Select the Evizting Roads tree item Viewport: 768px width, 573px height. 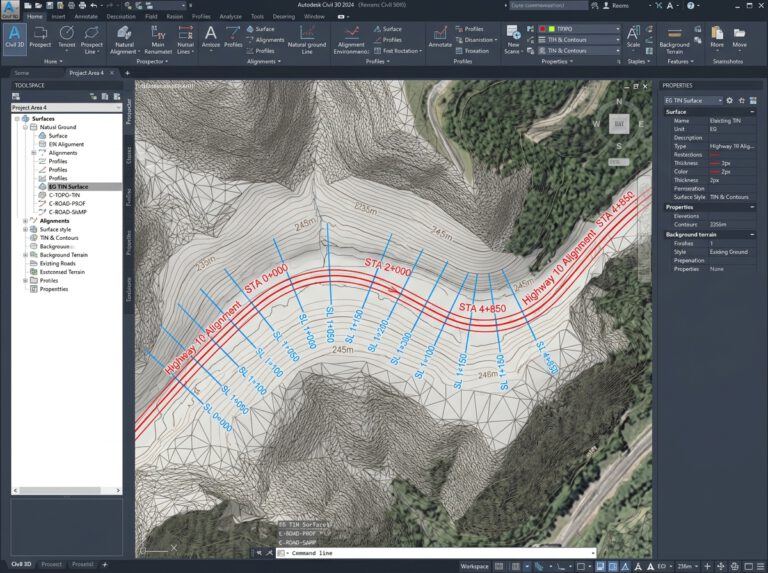(x=57, y=263)
